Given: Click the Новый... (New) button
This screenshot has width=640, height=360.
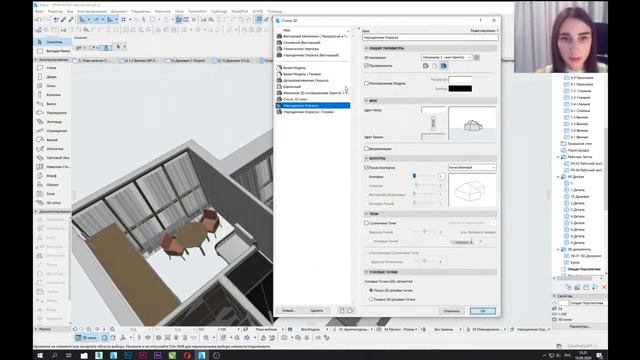Looking at the screenshot, I should pos(288,311).
